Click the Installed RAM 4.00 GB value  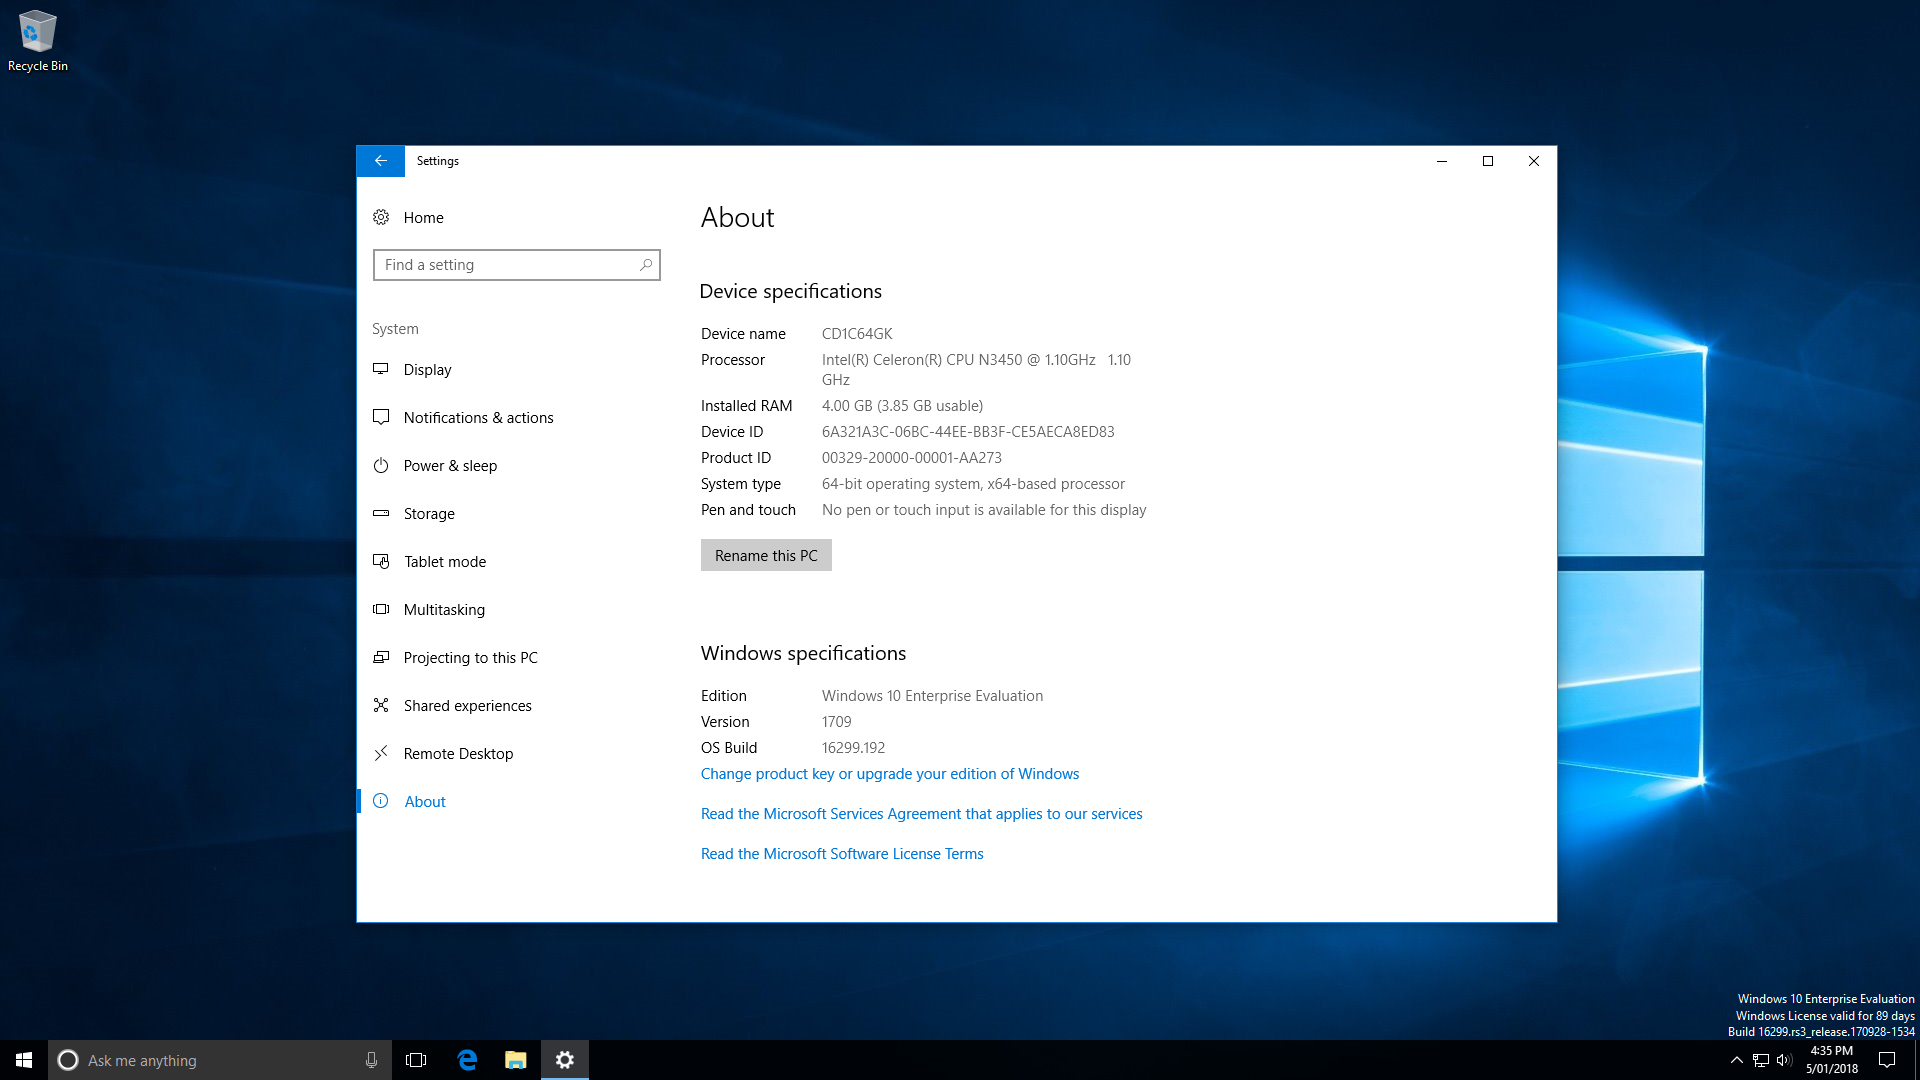tap(902, 406)
